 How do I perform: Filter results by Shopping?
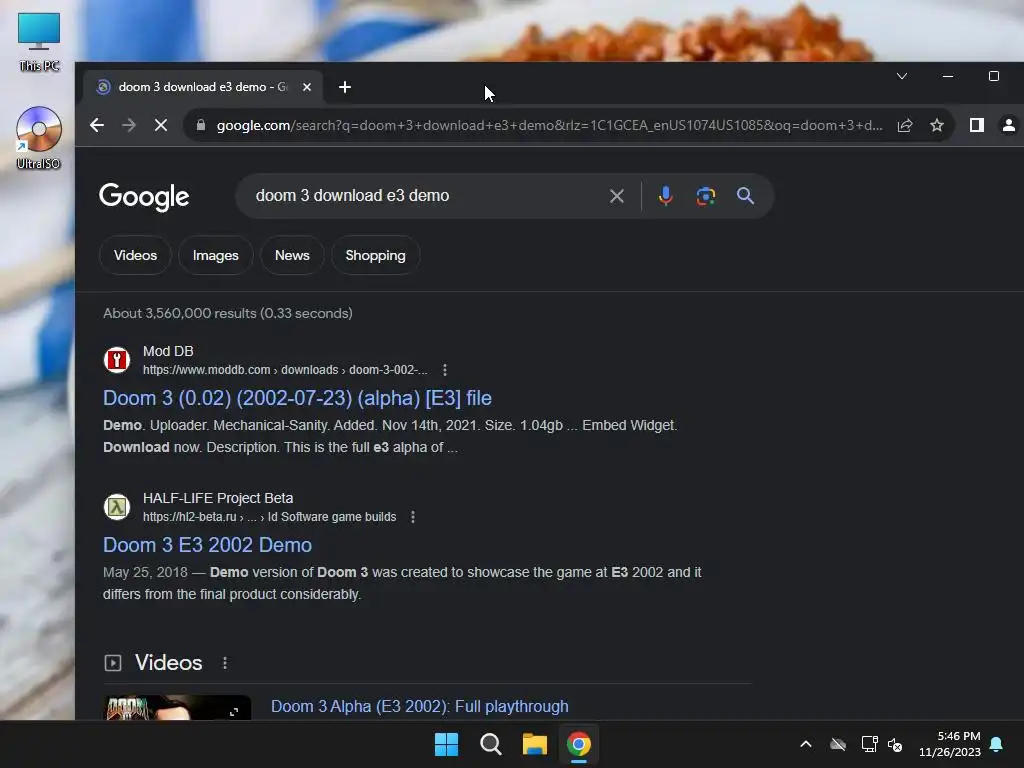376,255
